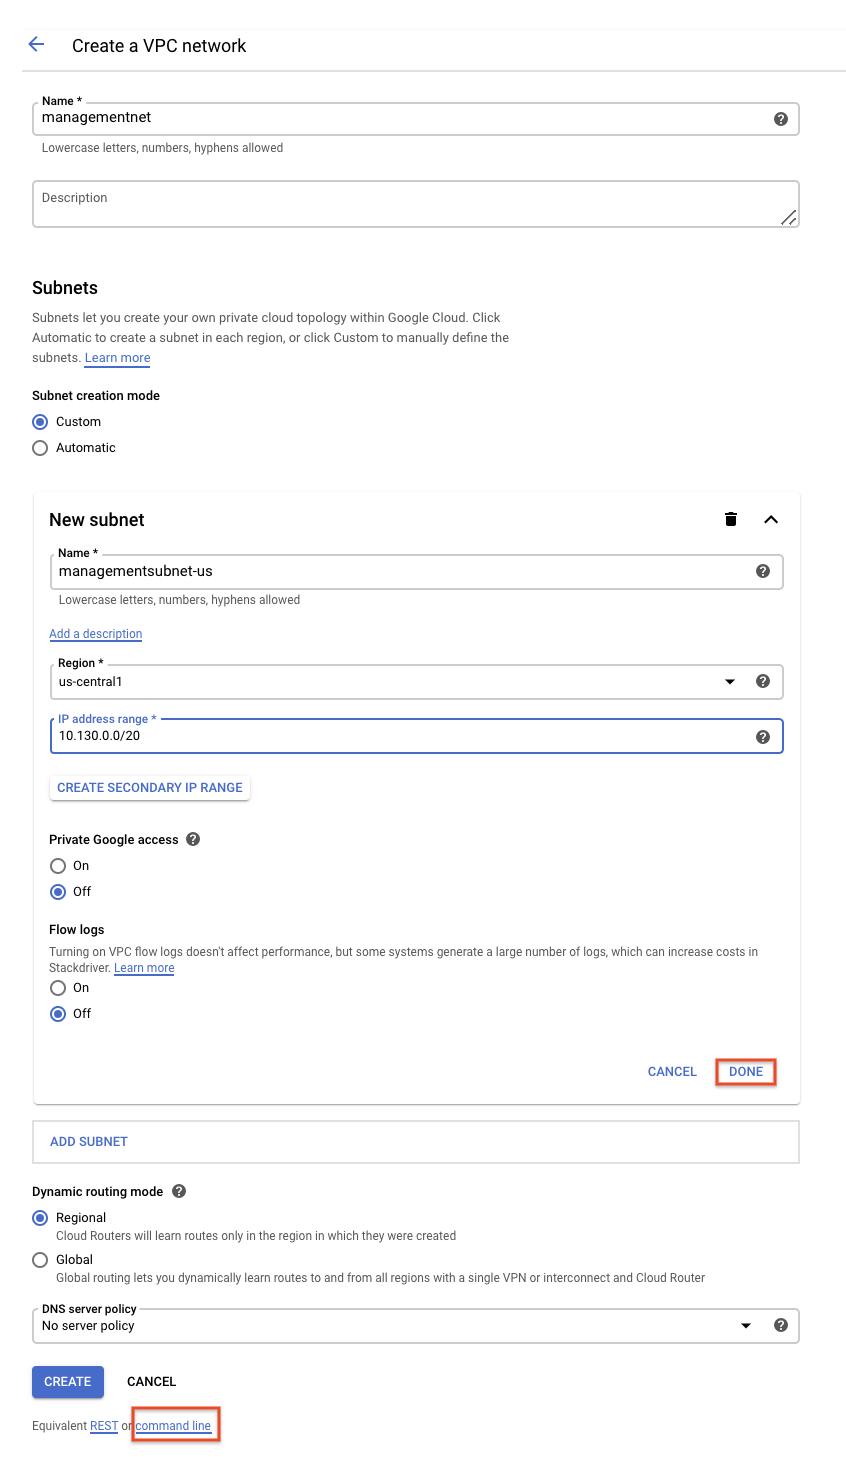Open help icon next to Dynamic routing mode
The width and height of the screenshot is (846, 1478).
[179, 1191]
